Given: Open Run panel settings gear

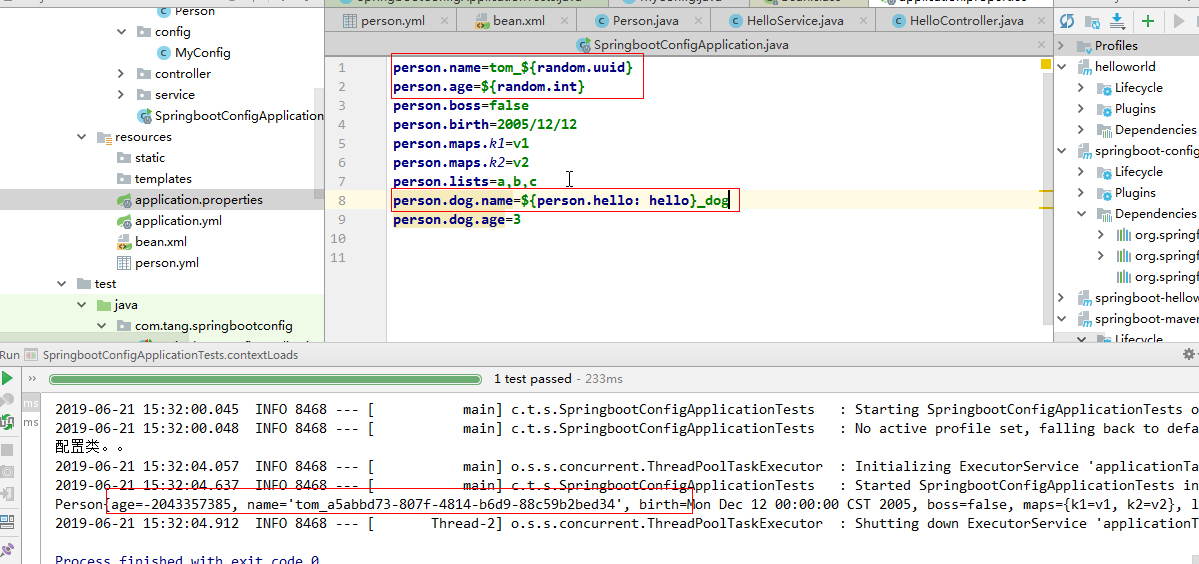Looking at the screenshot, I should click(1188, 355).
